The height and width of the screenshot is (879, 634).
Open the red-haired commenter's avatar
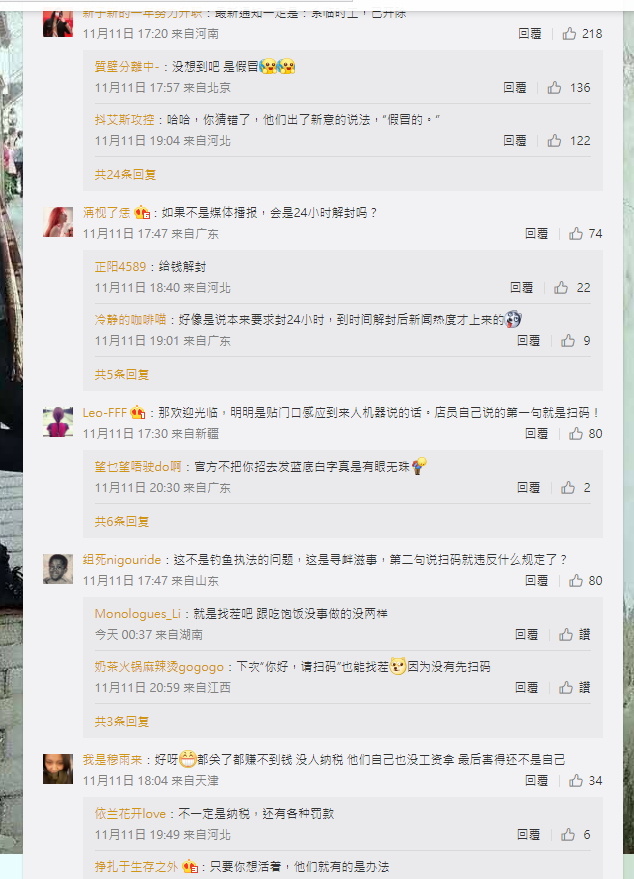(x=58, y=222)
